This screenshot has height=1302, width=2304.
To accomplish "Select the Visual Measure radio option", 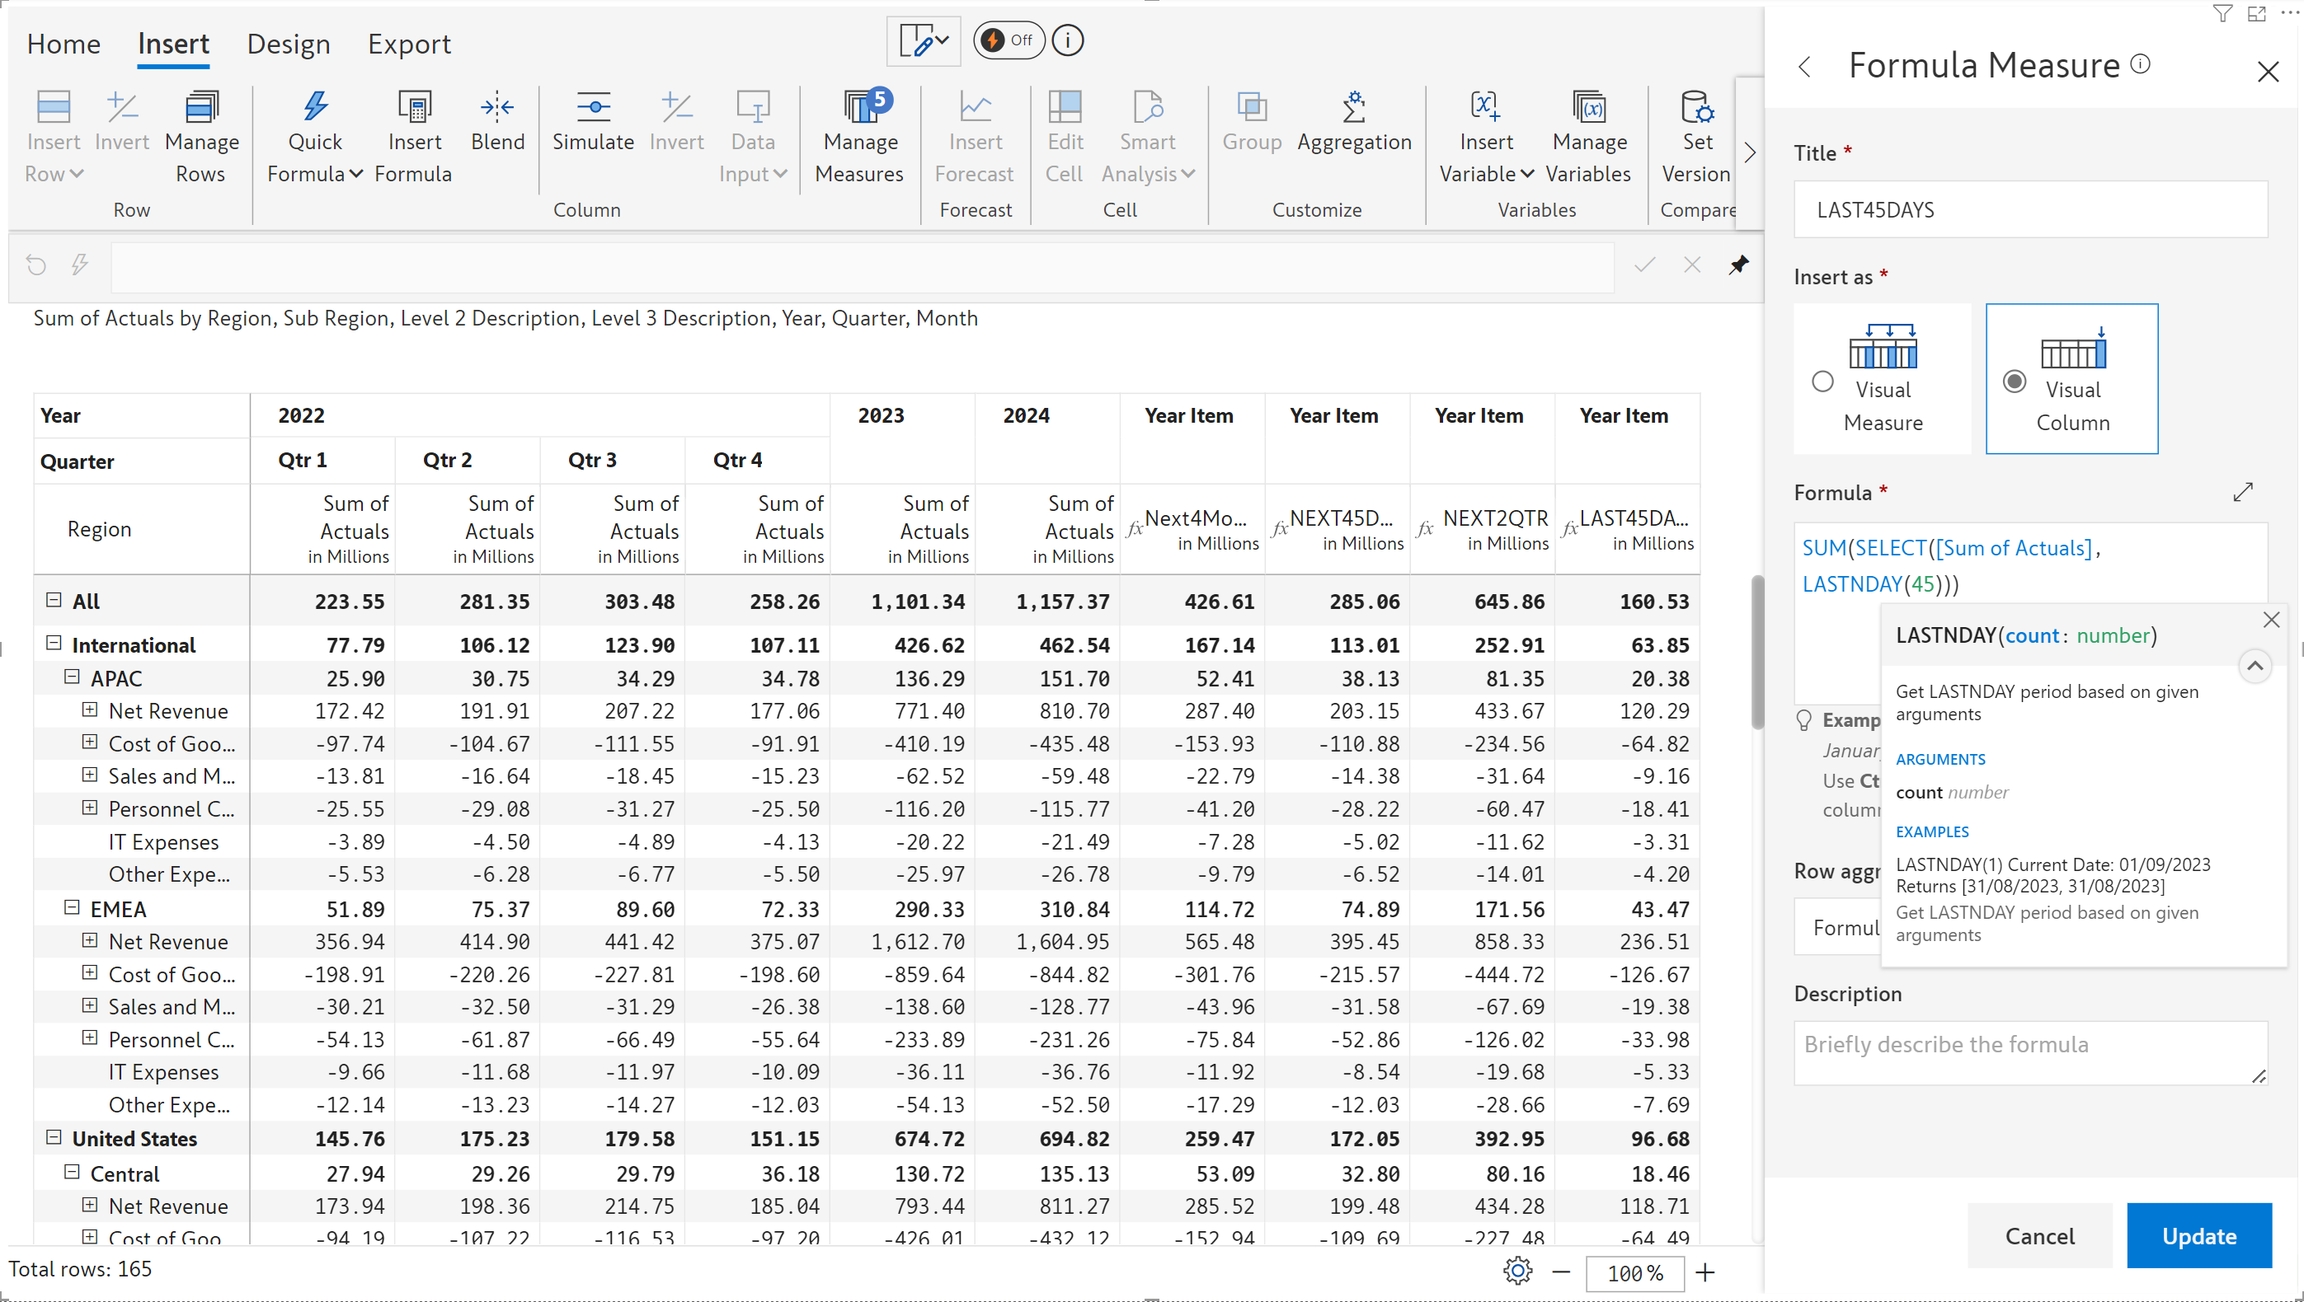I will click(x=1823, y=382).
